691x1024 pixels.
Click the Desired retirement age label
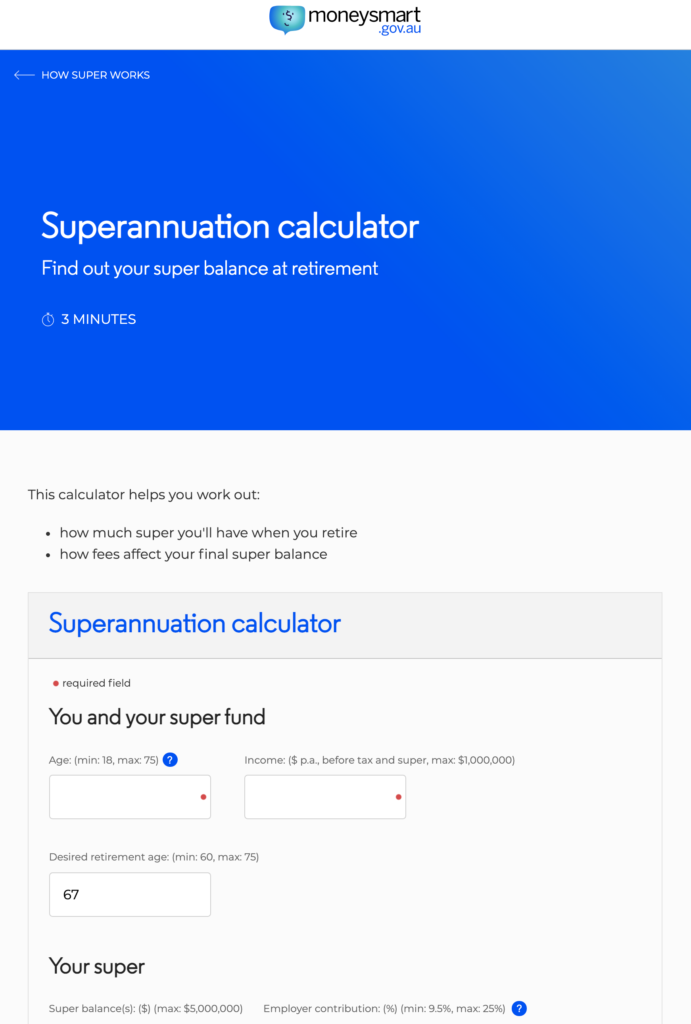154,857
